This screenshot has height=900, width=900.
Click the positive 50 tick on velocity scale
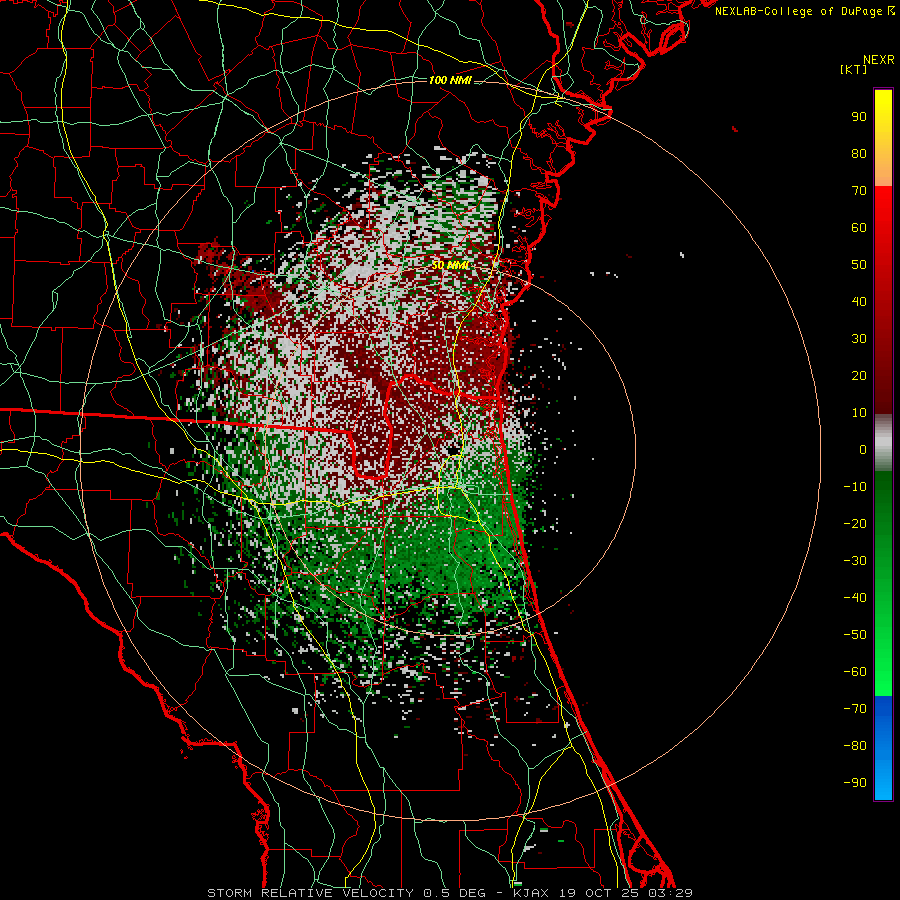pos(859,265)
